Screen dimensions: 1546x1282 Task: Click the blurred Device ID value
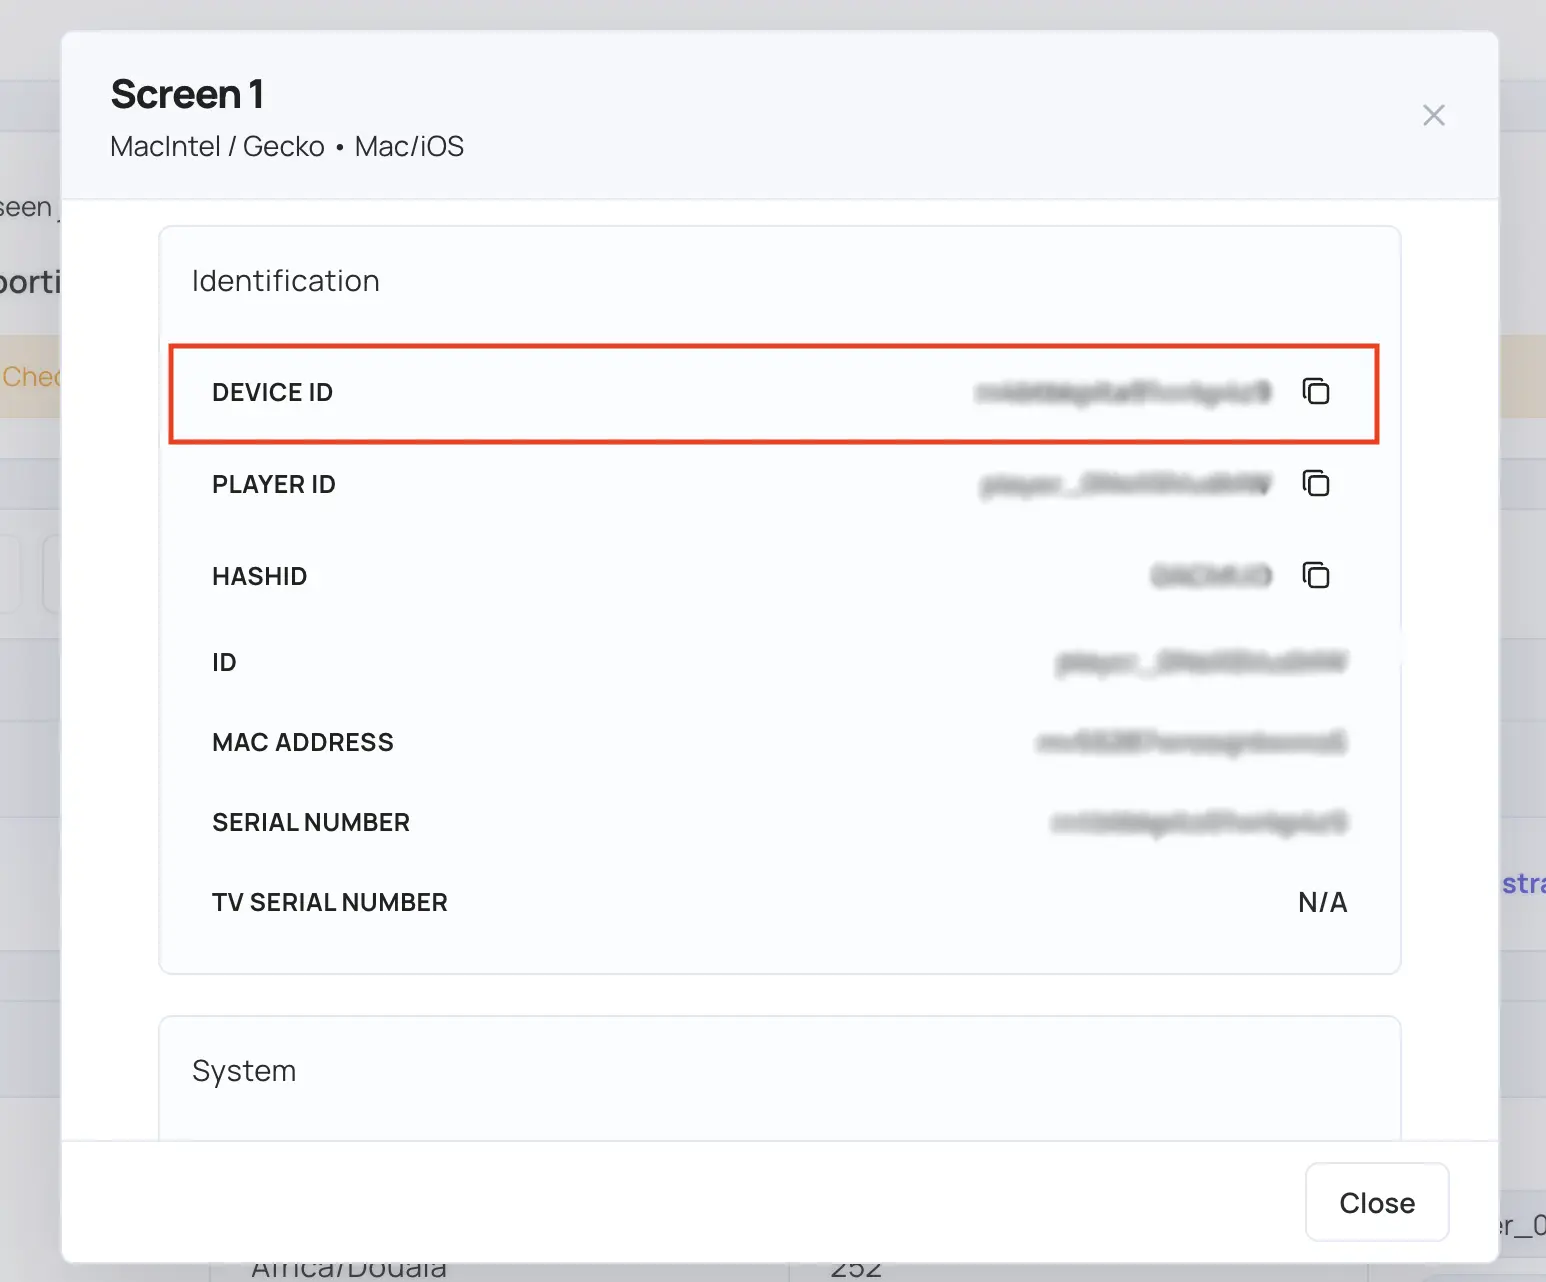click(1123, 392)
